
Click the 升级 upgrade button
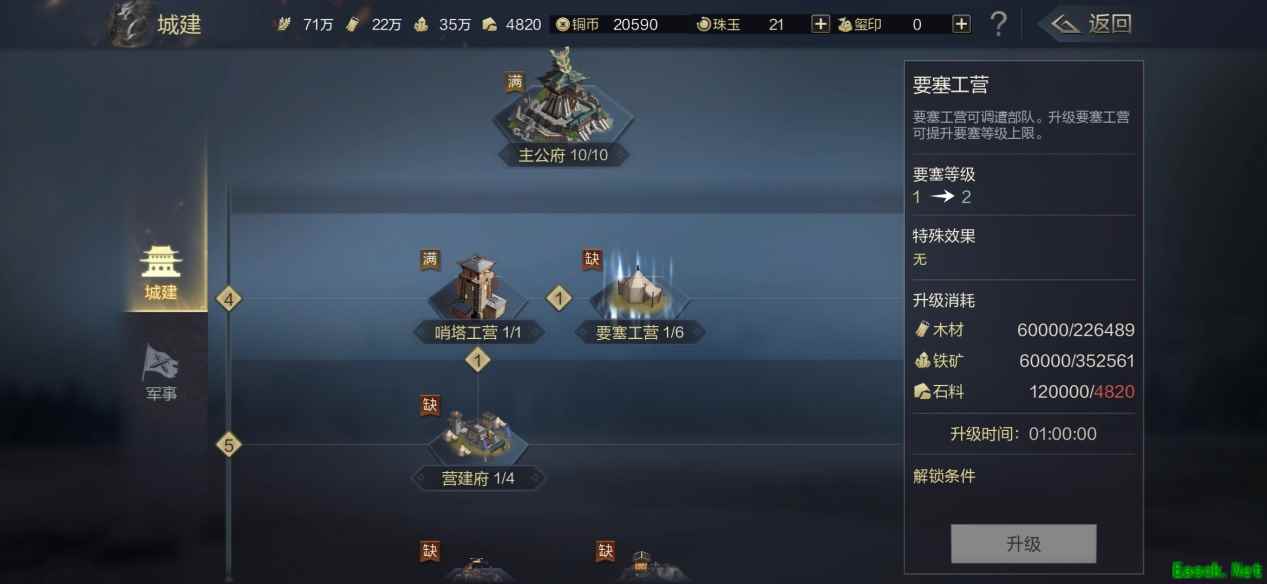coord(1023,544)
